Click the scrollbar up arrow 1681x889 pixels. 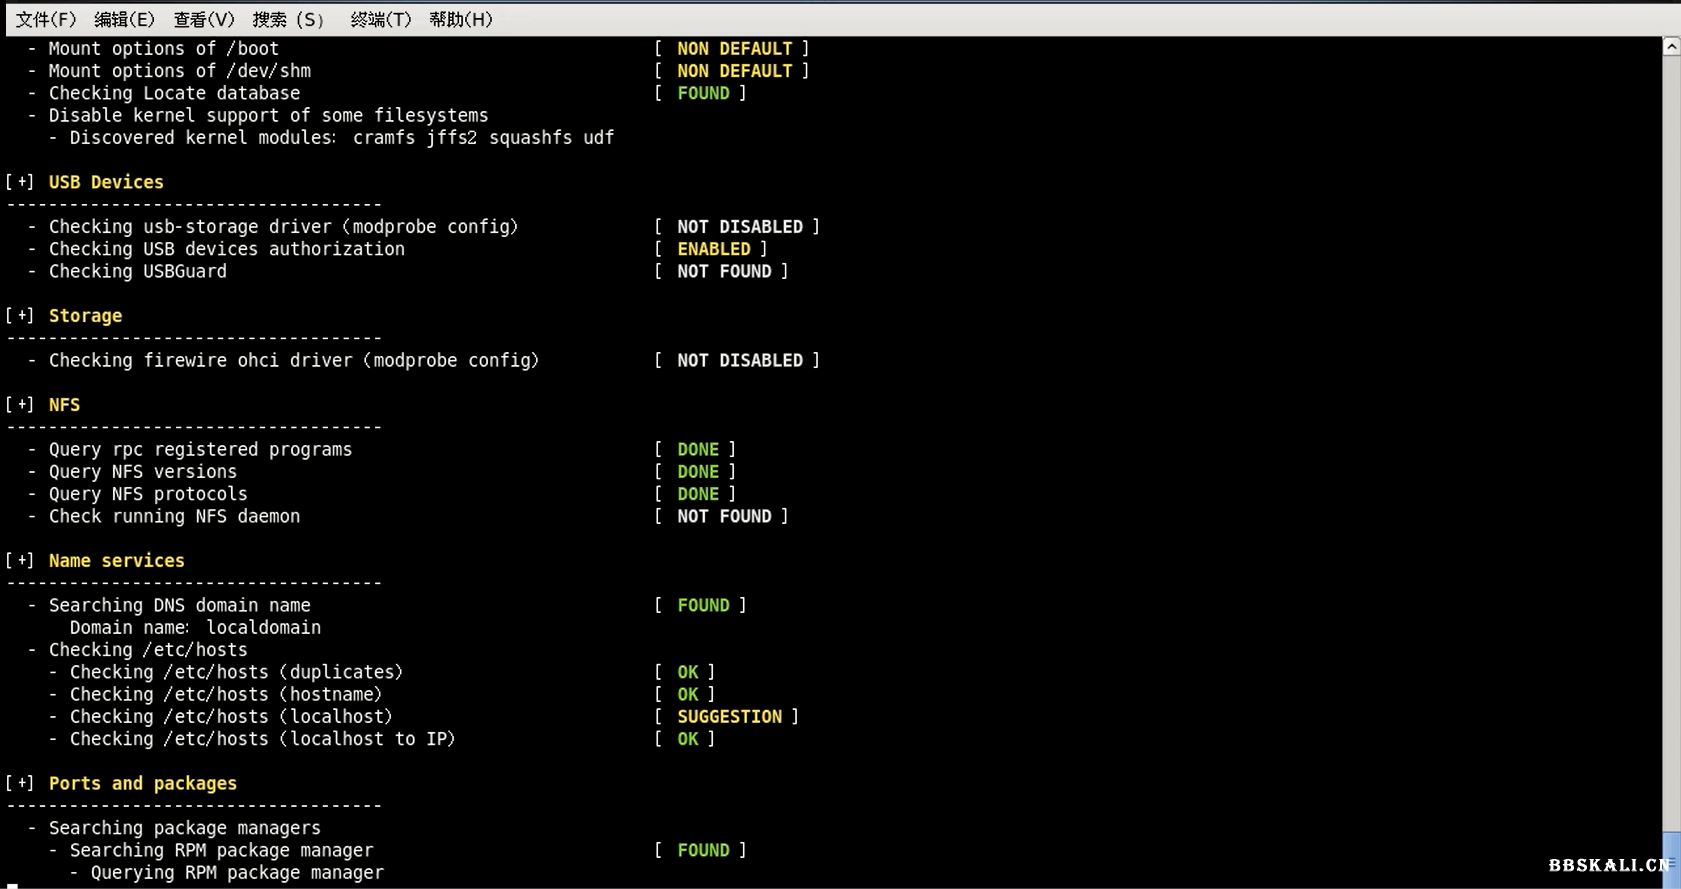[x=1671, y=47]
